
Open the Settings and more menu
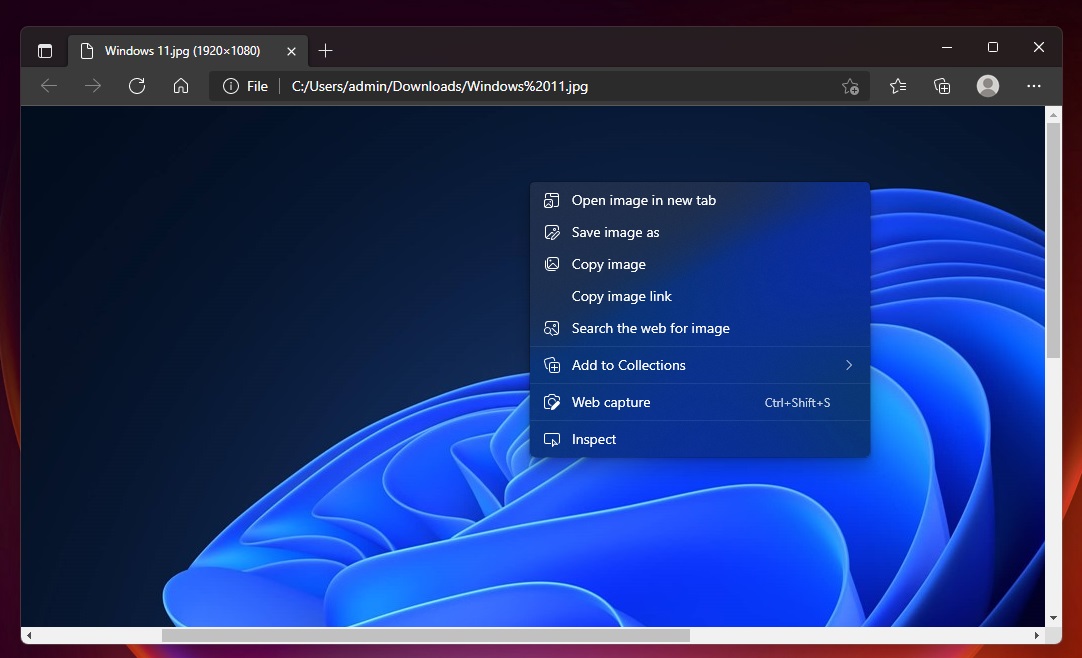1034,86
